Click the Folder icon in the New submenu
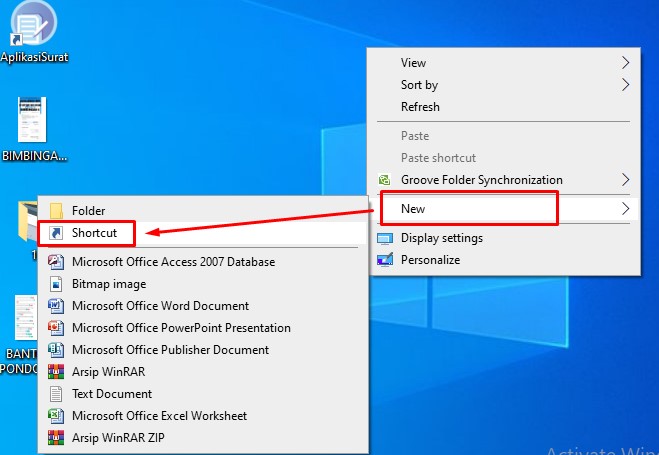Image resolution: width=659 pixels, height=455 pixels. (x=56, y=210)
